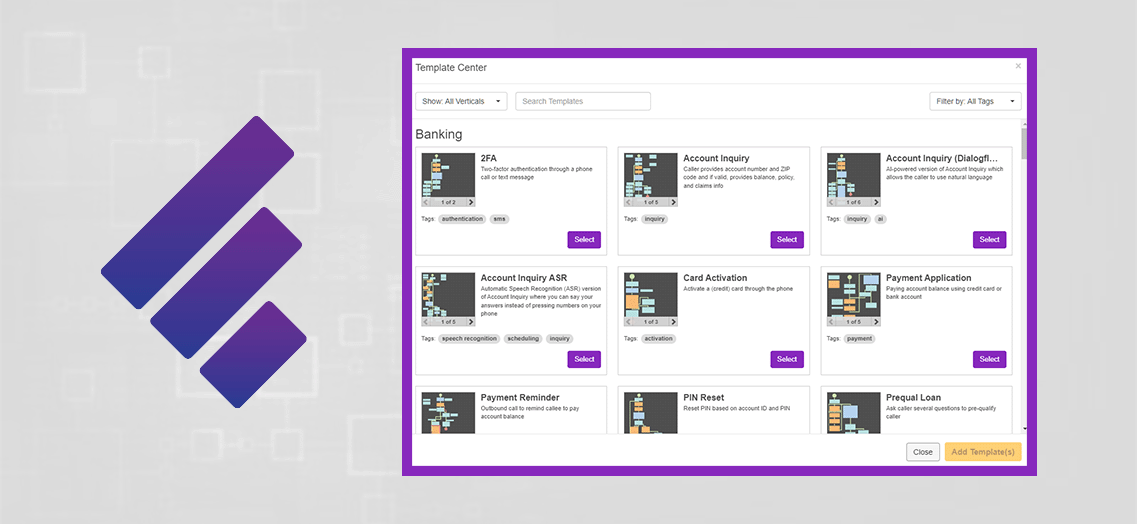Click the Add Template(s) button

click(983, 452)
